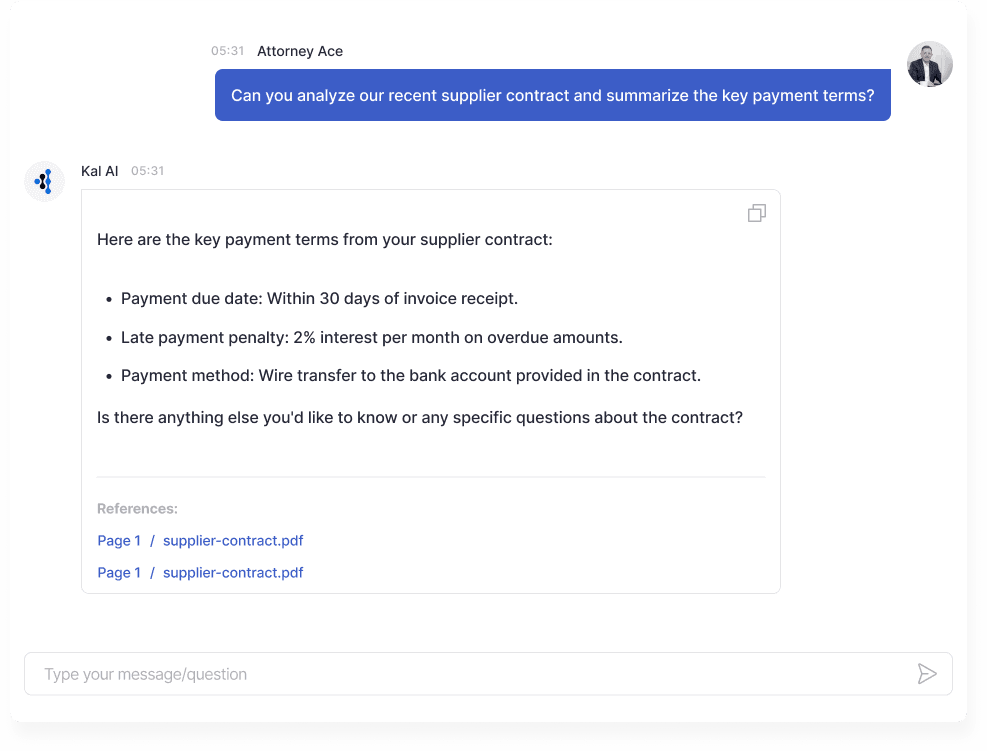Click the Kal AI sender name

coord(99,171)
